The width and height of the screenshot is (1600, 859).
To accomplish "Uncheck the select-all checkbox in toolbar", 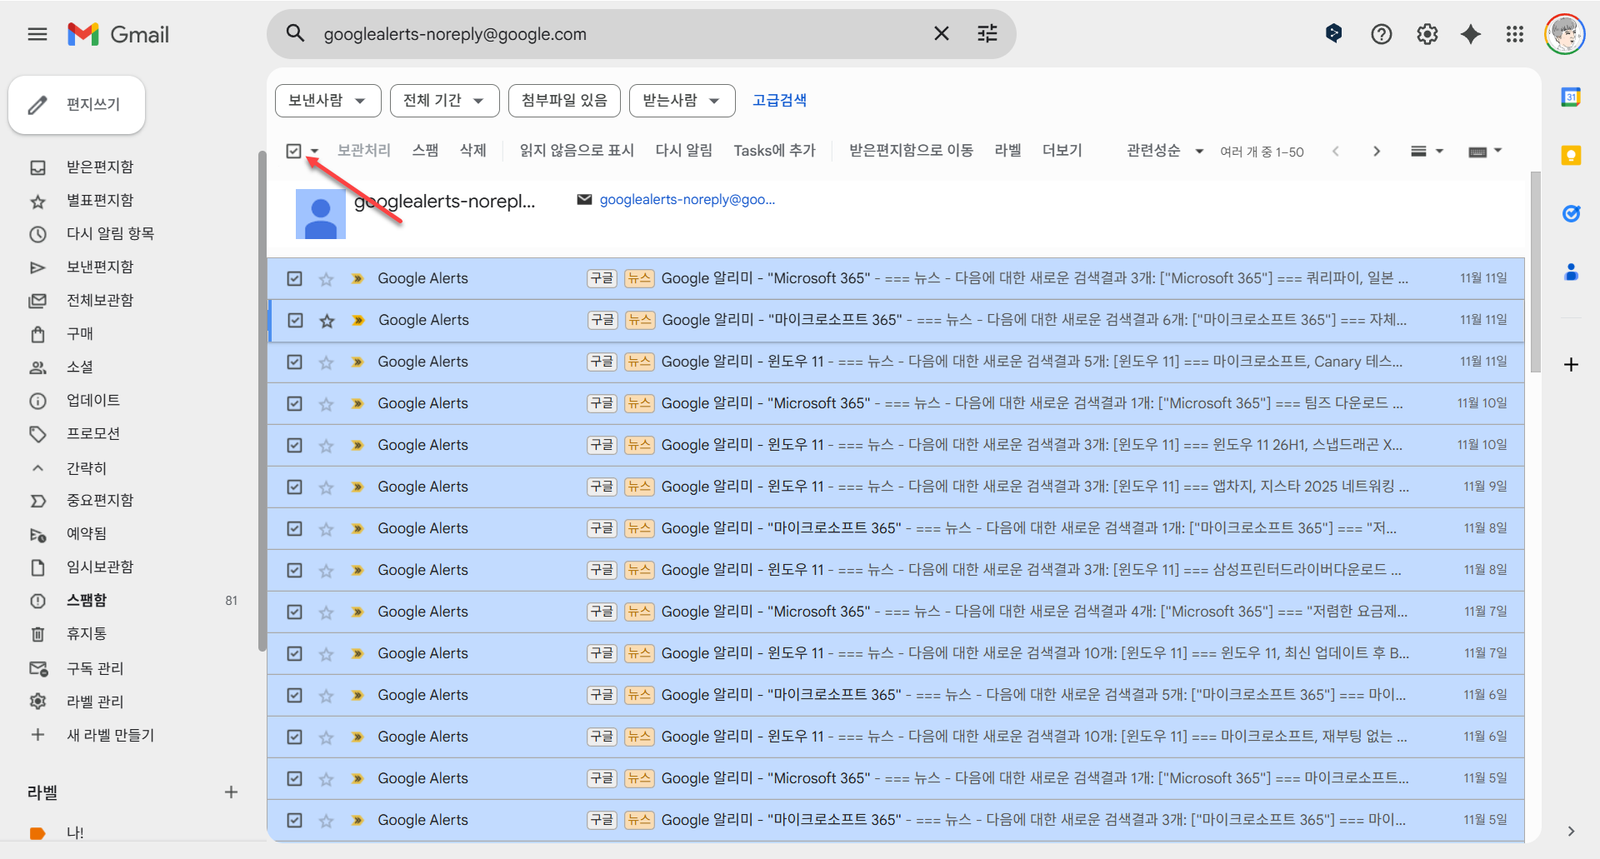I will (x=293, y=151).
